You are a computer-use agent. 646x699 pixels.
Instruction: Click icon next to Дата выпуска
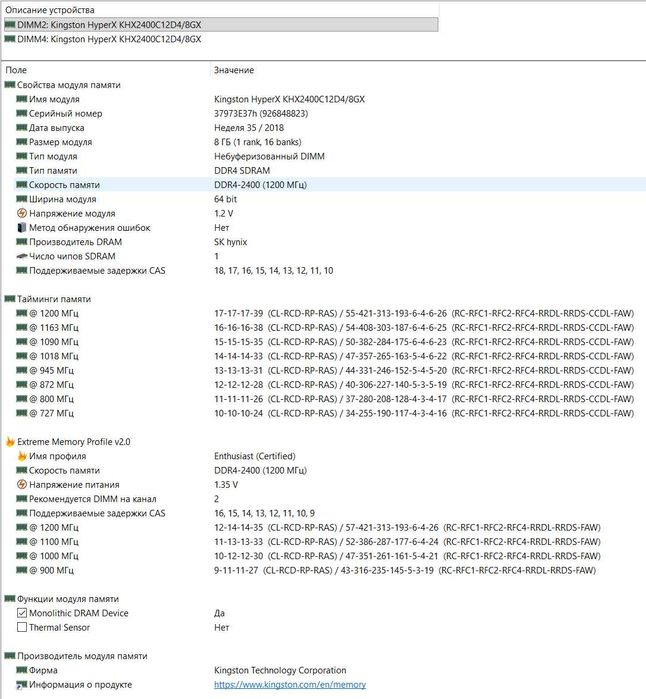pos(22,127)
